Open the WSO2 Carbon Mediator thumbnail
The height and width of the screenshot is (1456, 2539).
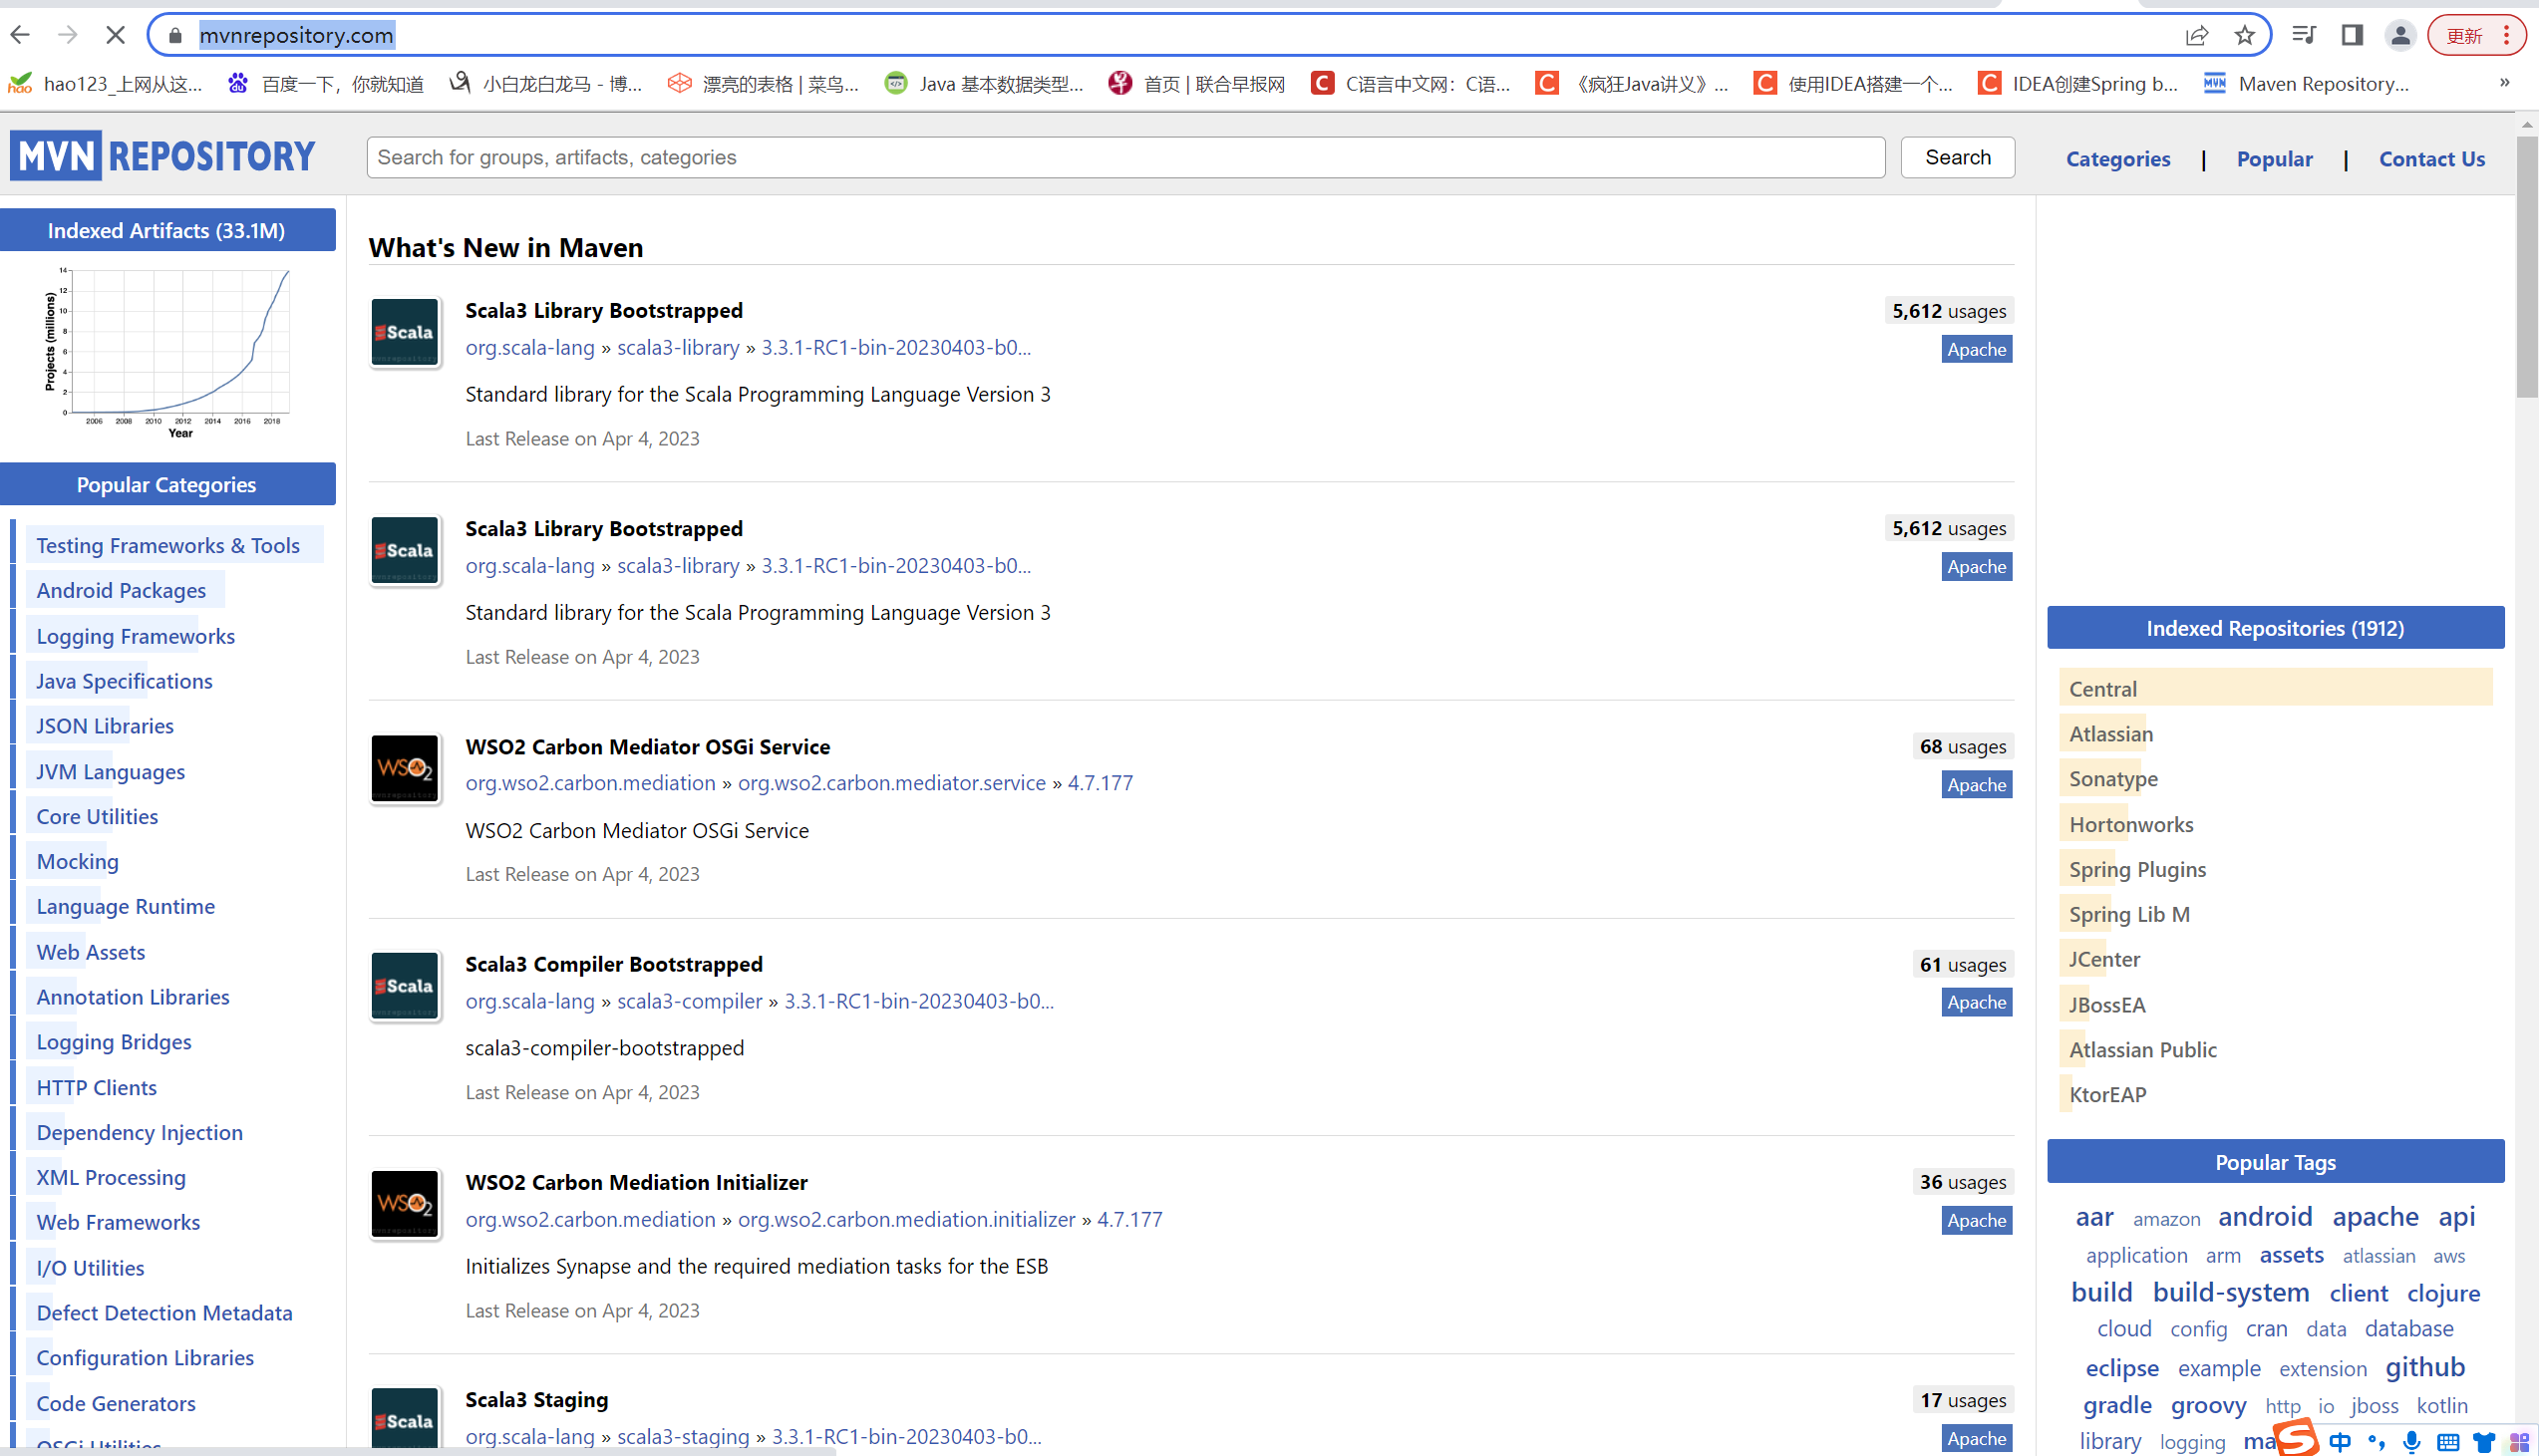[x=405, y=768]
